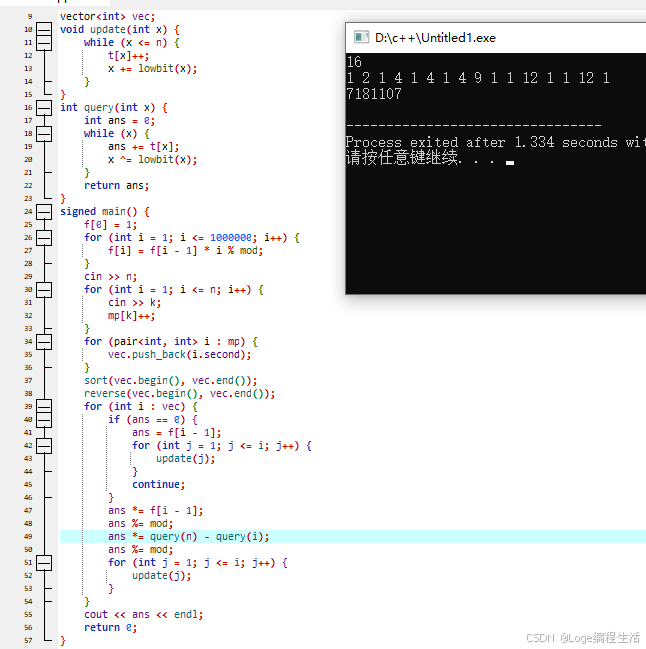Click the line 'cout << ans << endl;'
This screenshot has height=649, width=646.
point(144,614)
